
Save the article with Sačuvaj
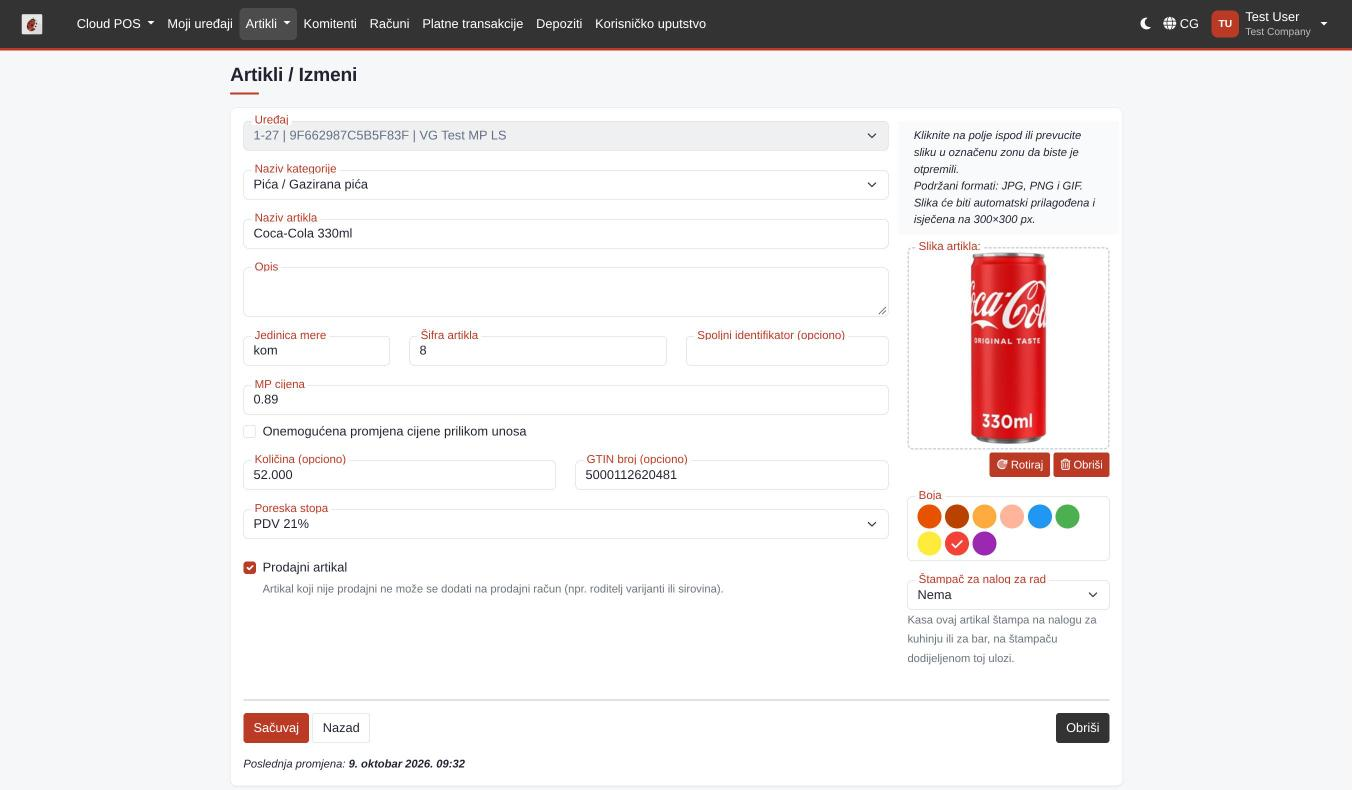point(276,728)
